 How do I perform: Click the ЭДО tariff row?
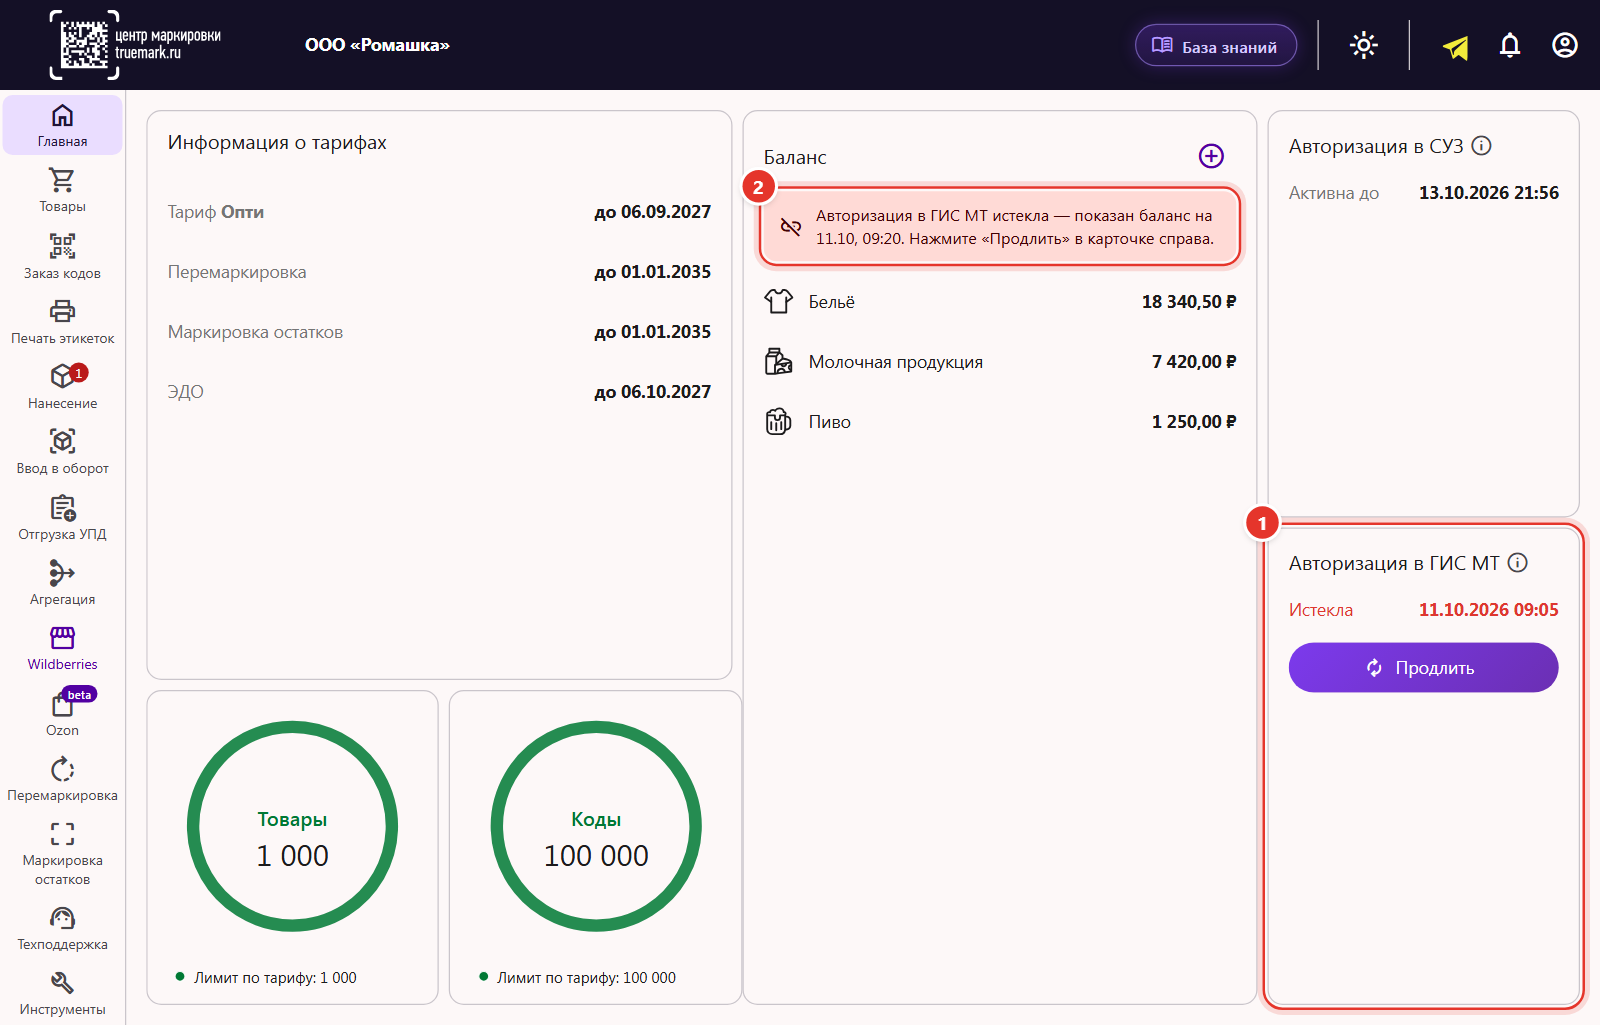439,392
